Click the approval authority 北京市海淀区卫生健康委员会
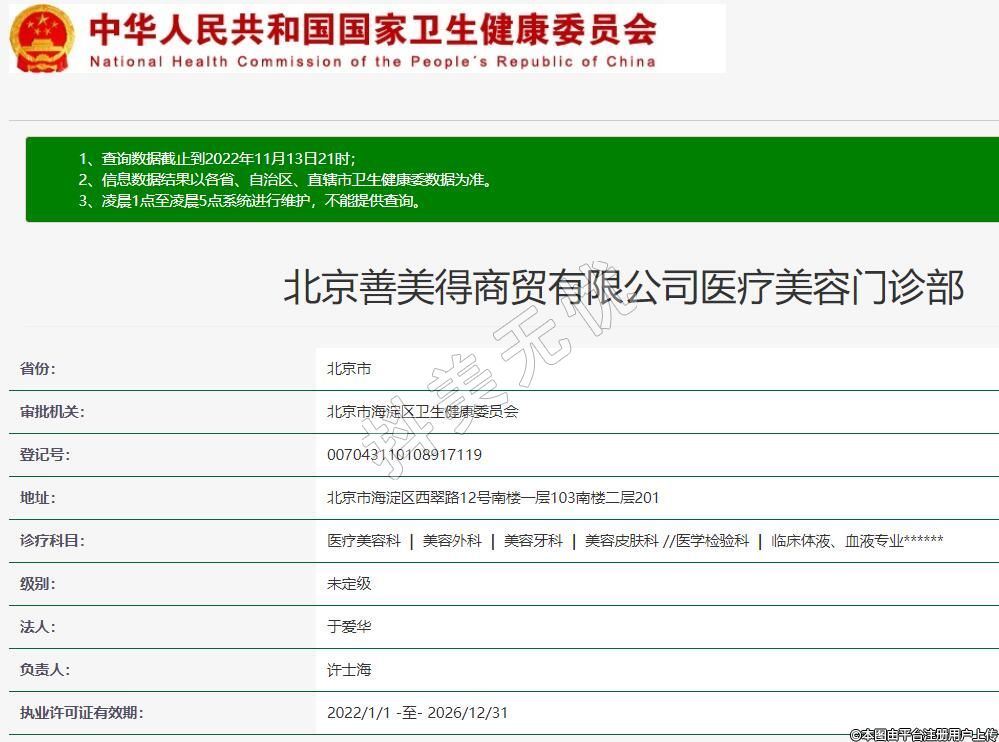Screen dimensions: 999x742 pos(423,411)
